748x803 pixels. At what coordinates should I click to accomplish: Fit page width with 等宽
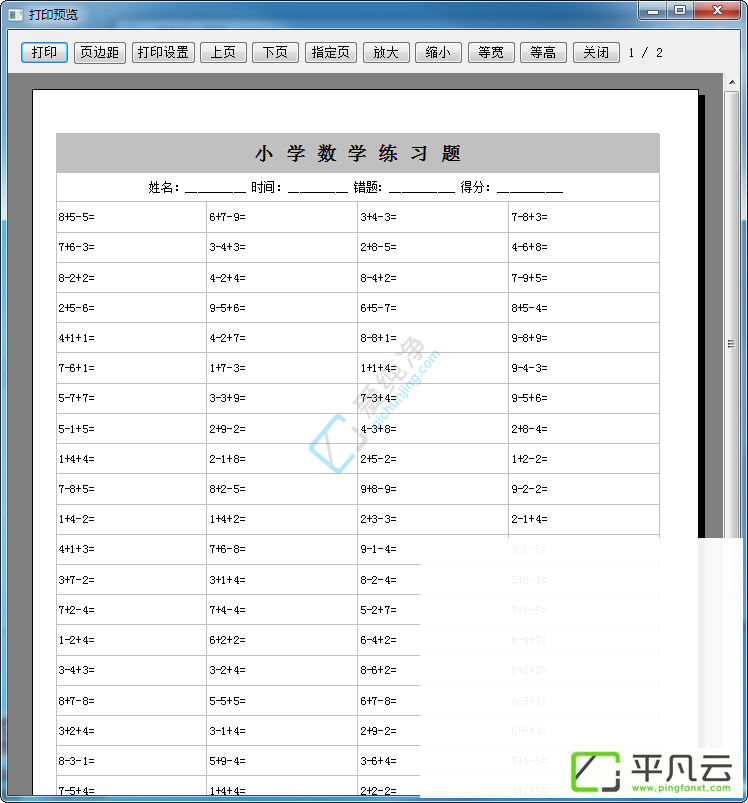(x=491, y=52)
